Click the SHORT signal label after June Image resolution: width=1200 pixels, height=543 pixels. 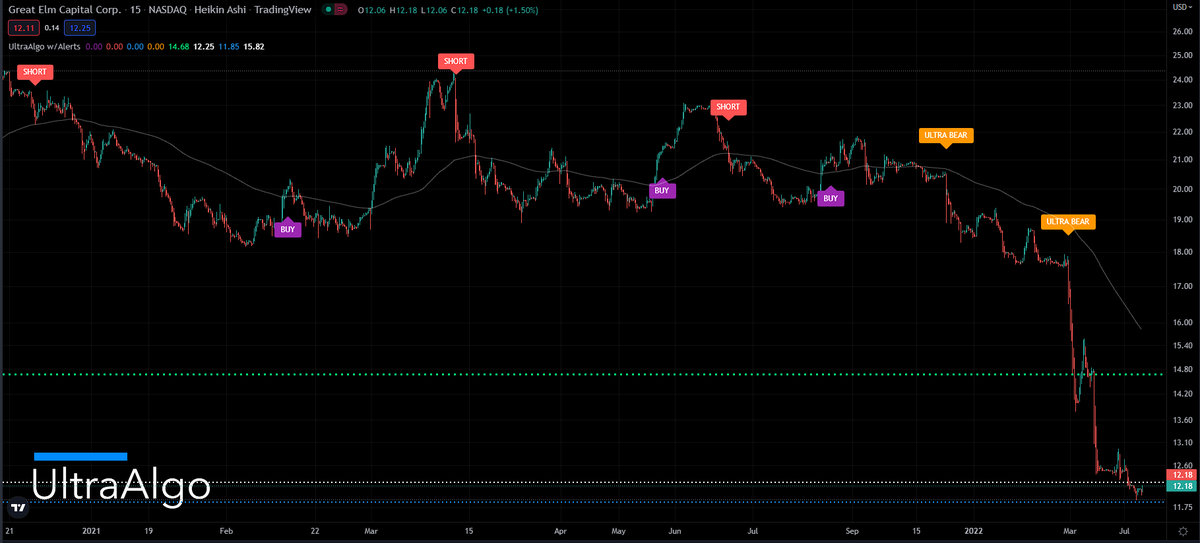728,107
